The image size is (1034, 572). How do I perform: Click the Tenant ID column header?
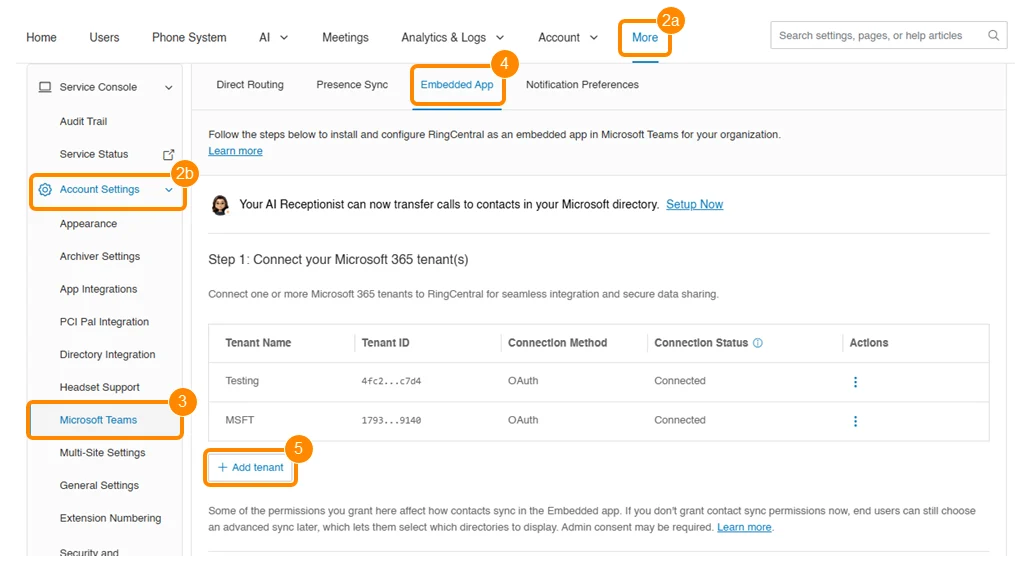click(x=385, y=343)
